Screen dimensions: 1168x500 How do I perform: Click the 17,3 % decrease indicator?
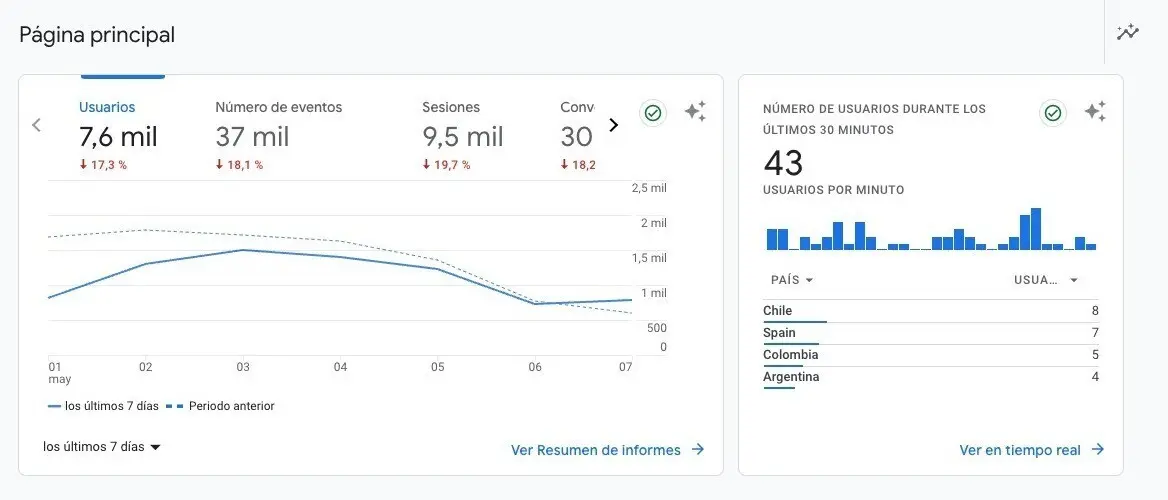coord(103,165)
